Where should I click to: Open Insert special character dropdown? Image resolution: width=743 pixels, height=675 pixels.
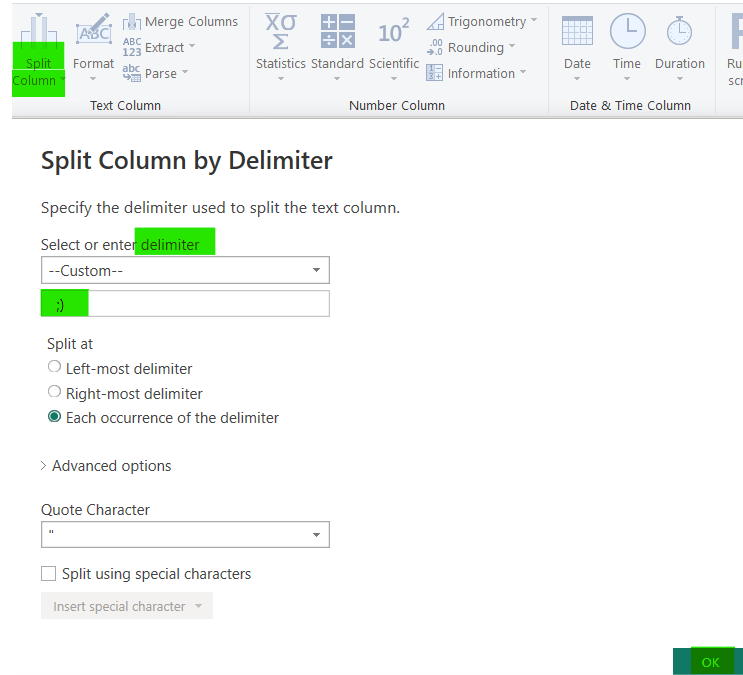click(x=127, y=606)
